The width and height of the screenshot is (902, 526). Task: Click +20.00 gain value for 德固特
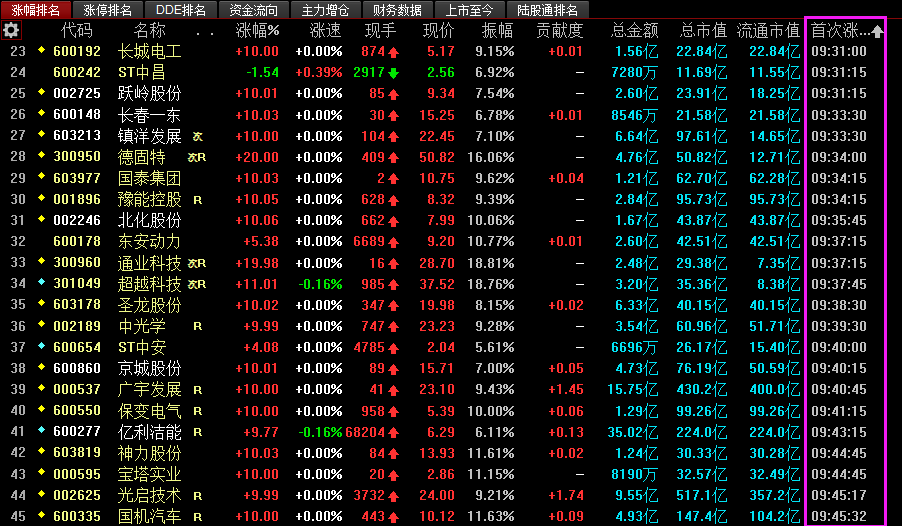[257, 157]
